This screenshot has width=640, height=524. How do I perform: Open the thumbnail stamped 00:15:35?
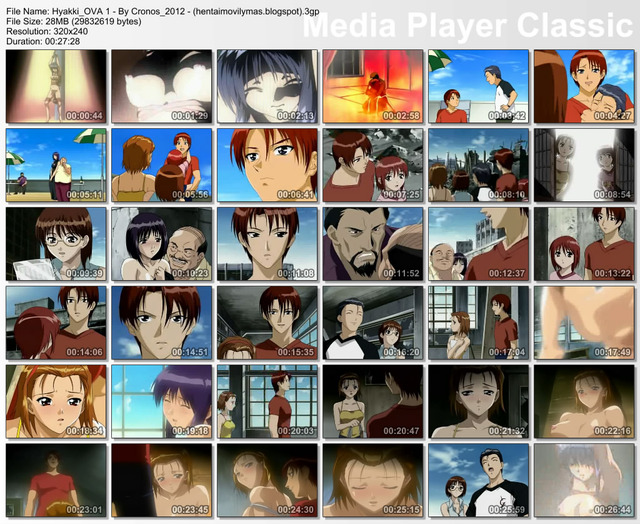267,322
